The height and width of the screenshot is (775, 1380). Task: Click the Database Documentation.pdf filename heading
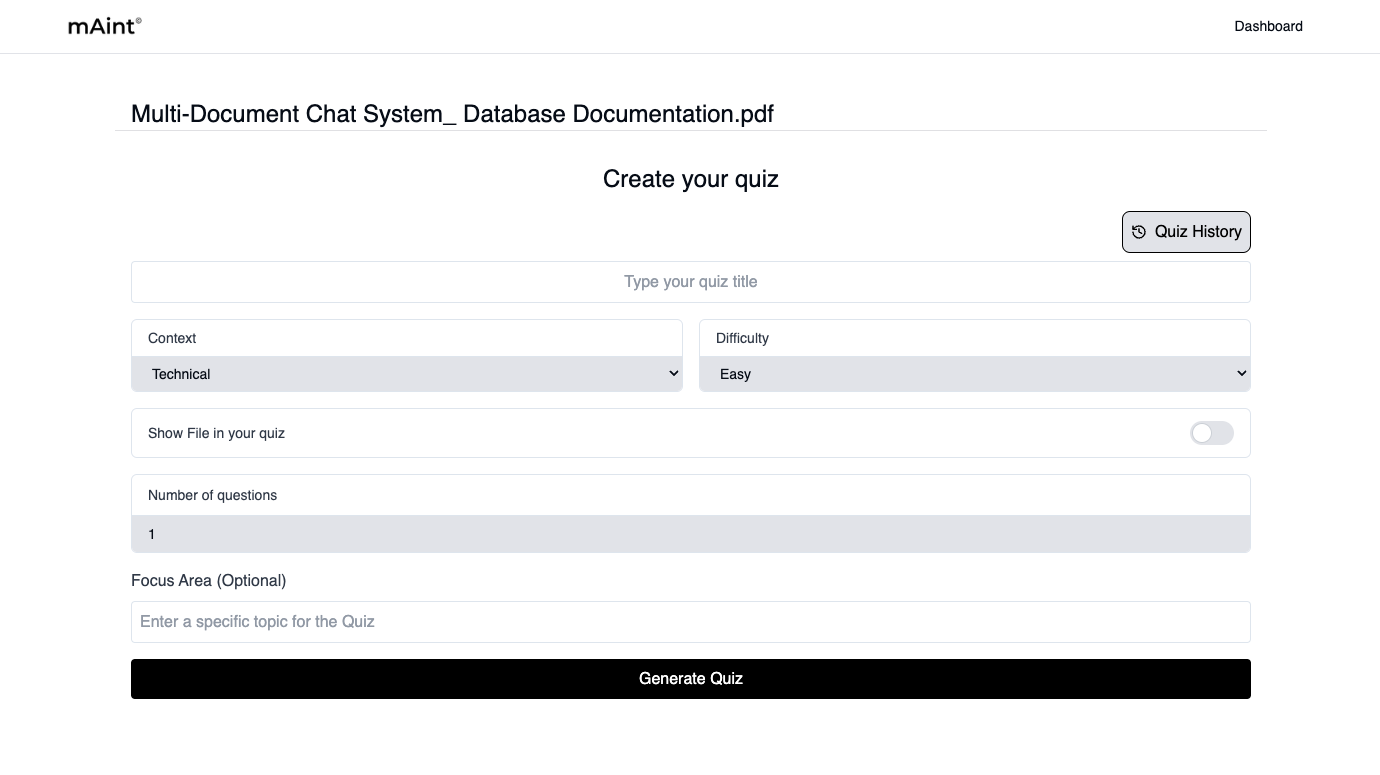point(451,114)
